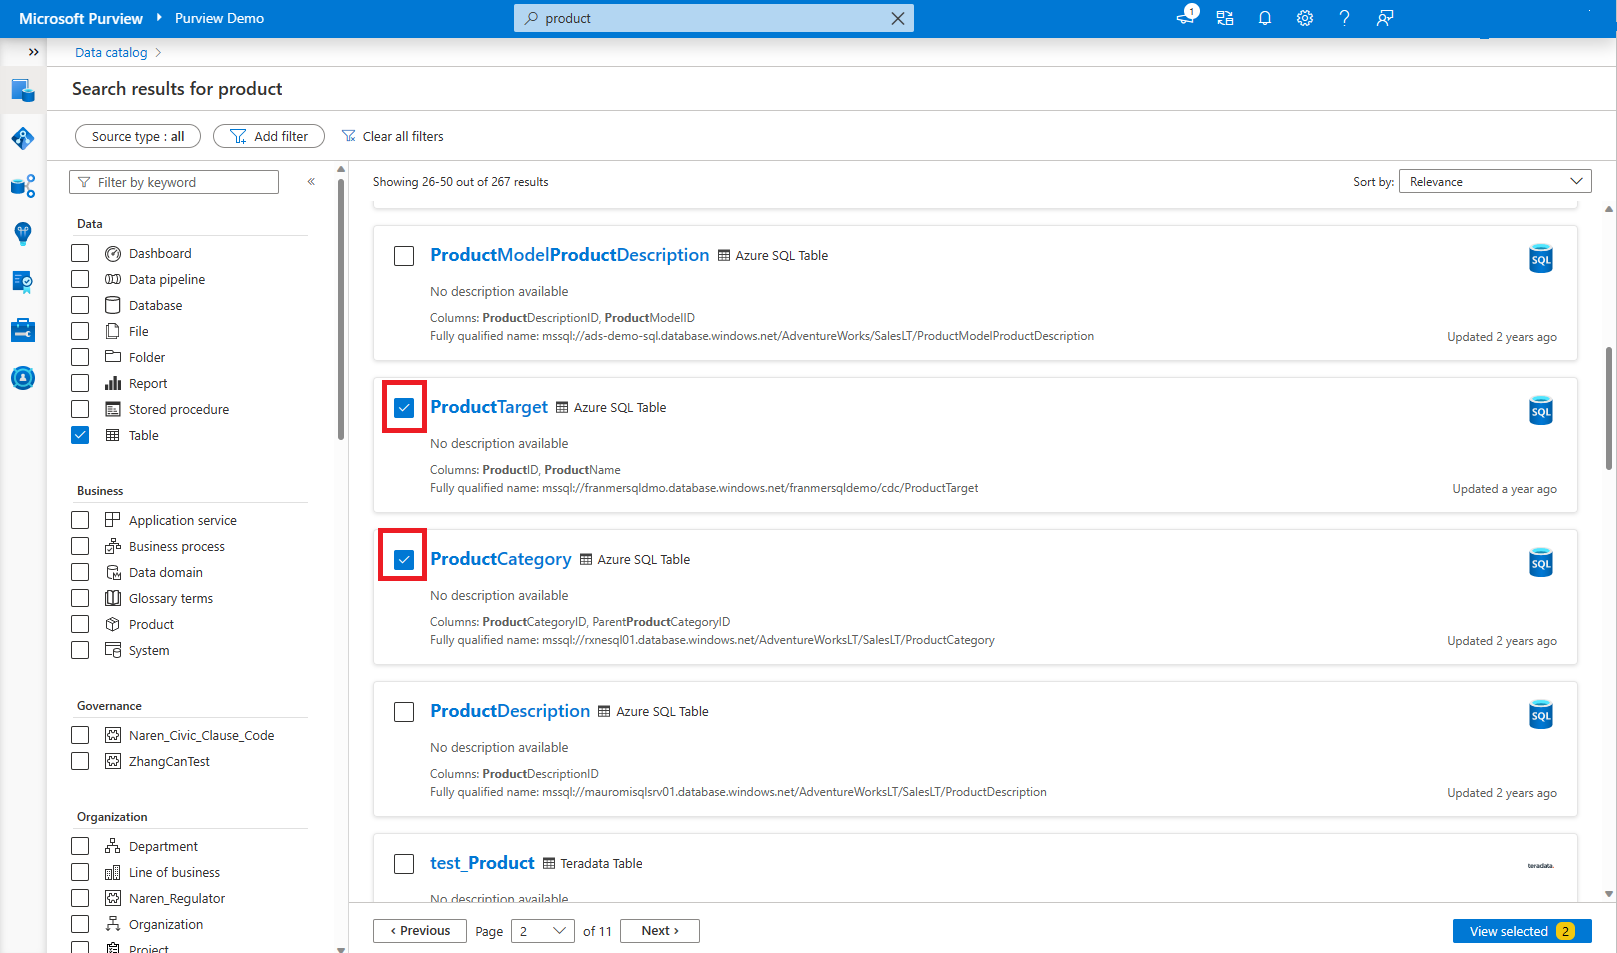
Task: Click the product search field
Action: (714, 18)
